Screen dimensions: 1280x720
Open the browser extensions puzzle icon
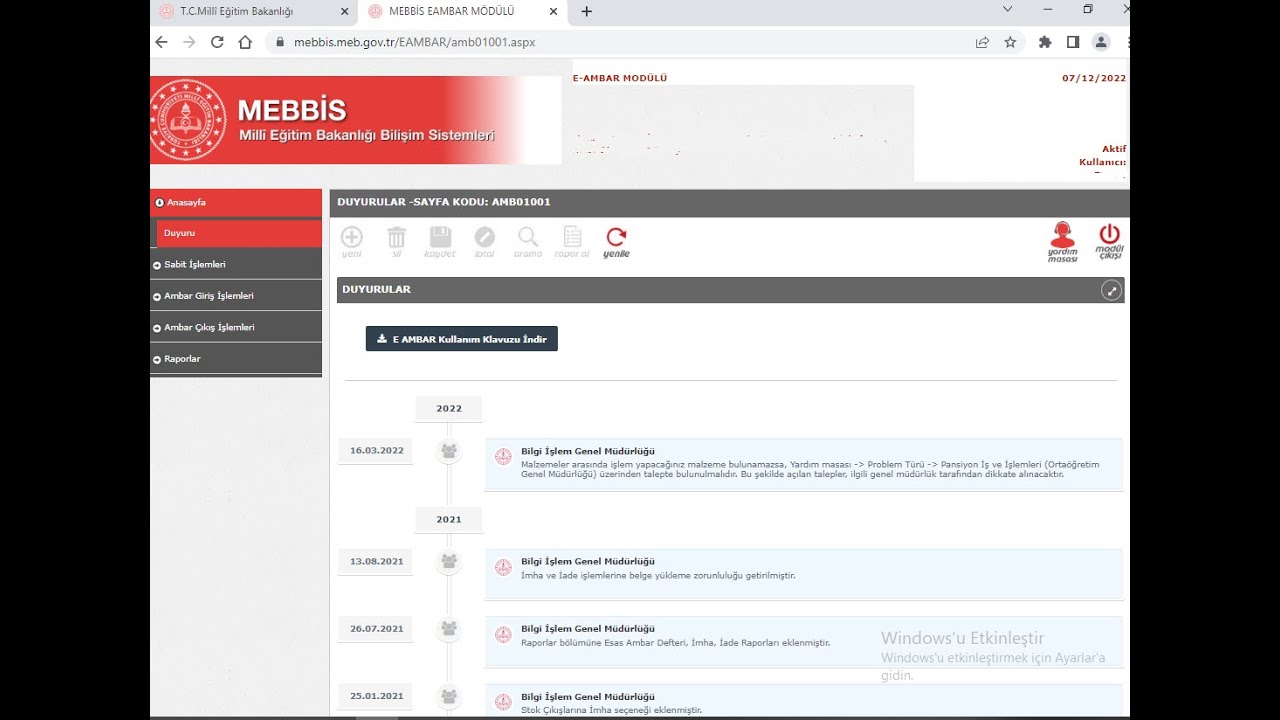(1045, 42)
